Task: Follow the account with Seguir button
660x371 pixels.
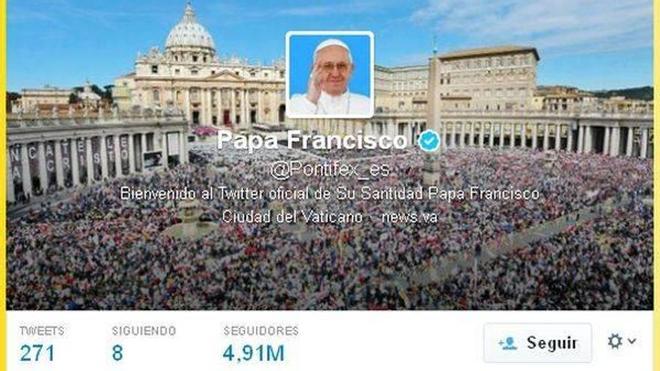Action: [538, 343]
